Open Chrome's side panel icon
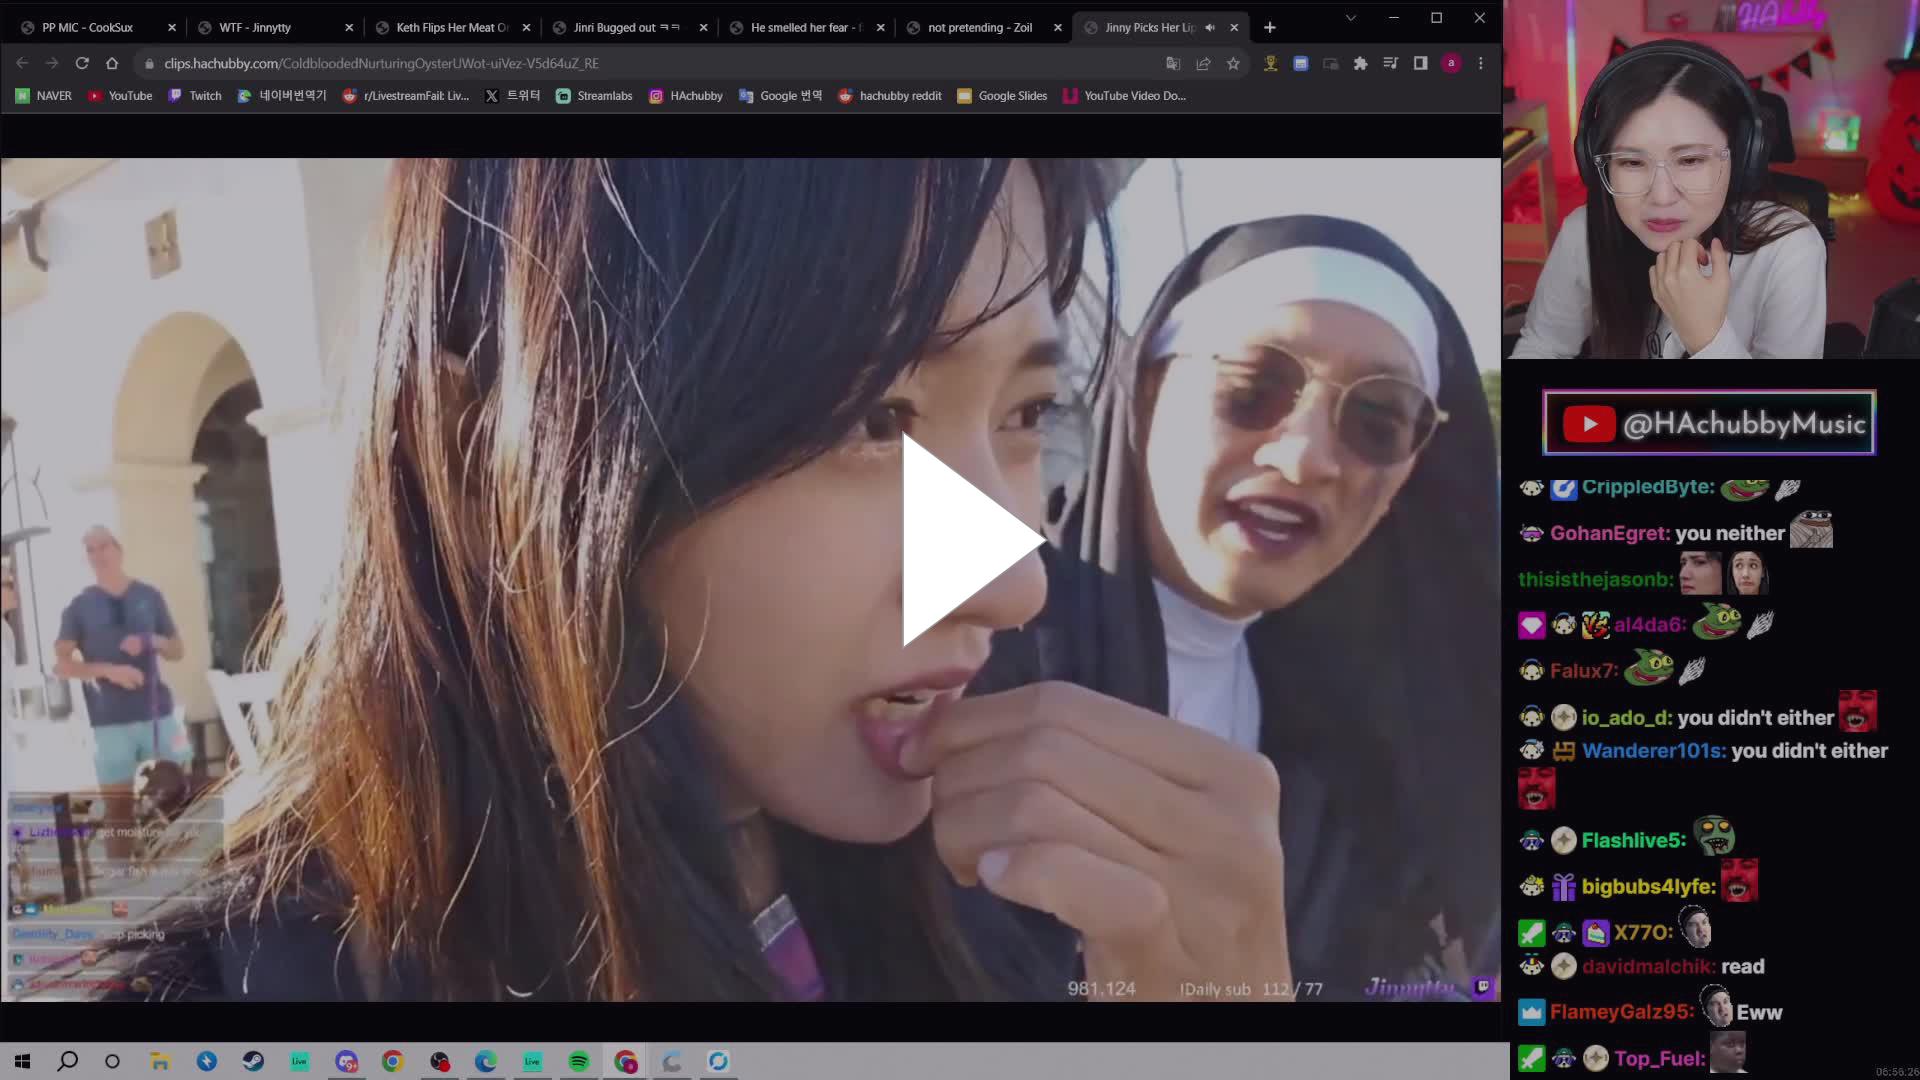The width and height of the screenshot is (1920, 1080). 1420,62
